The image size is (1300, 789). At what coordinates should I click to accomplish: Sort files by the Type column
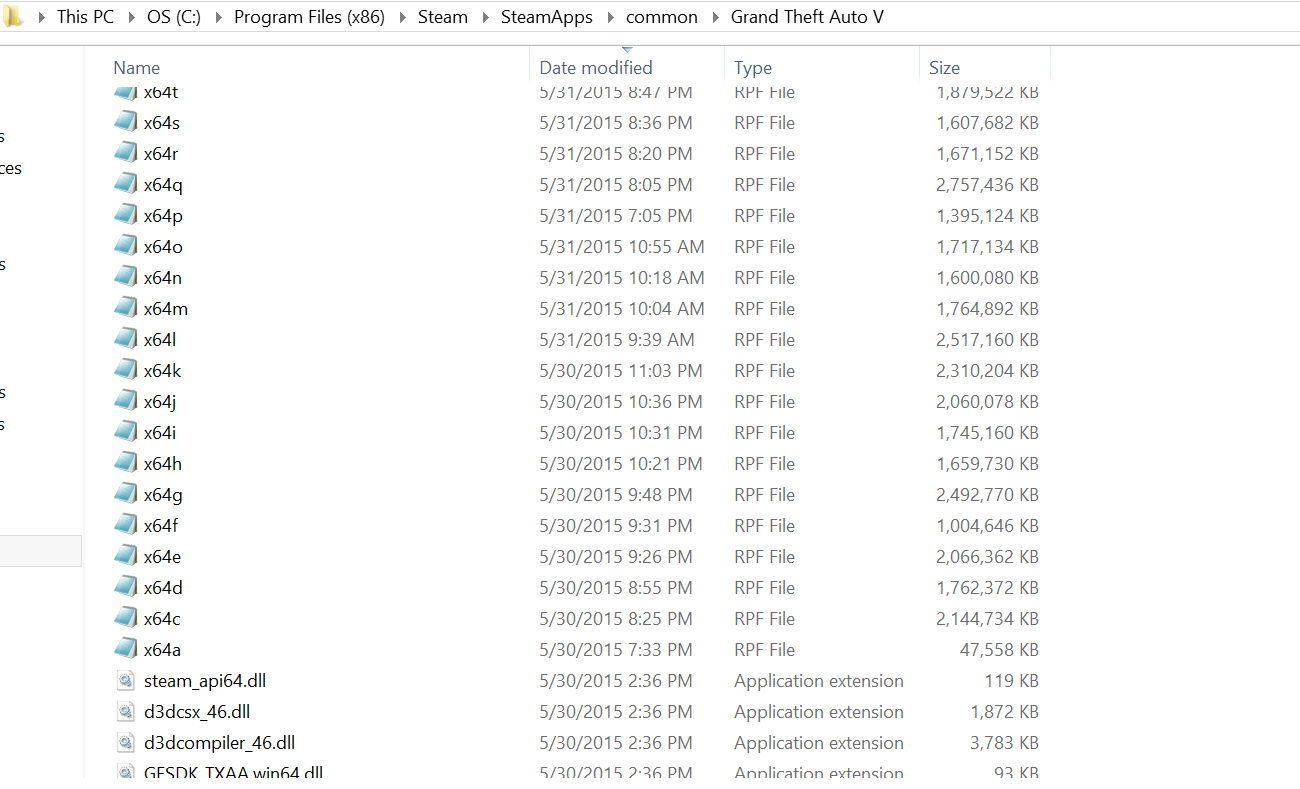click(x=753, y=68)
